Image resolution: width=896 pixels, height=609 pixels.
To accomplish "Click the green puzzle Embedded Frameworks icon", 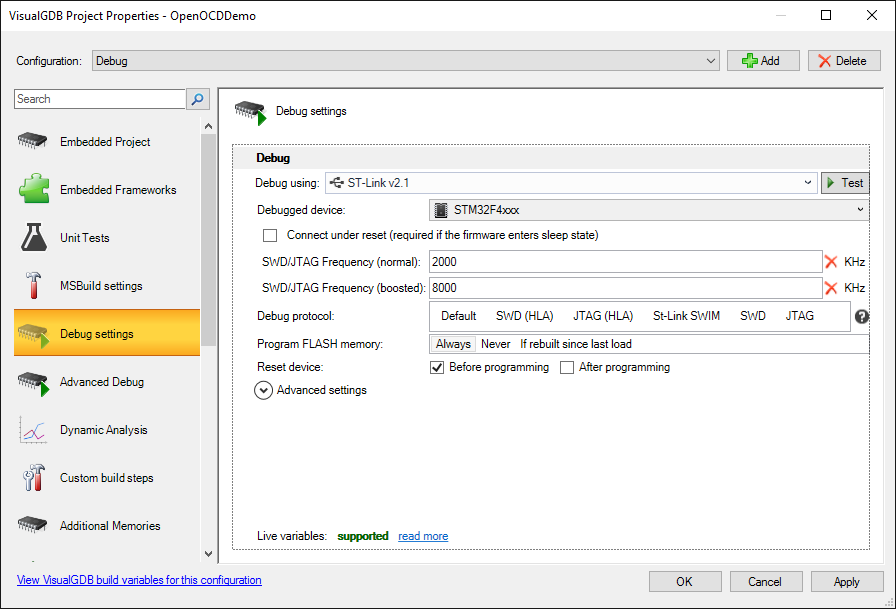I will [34, 189].
